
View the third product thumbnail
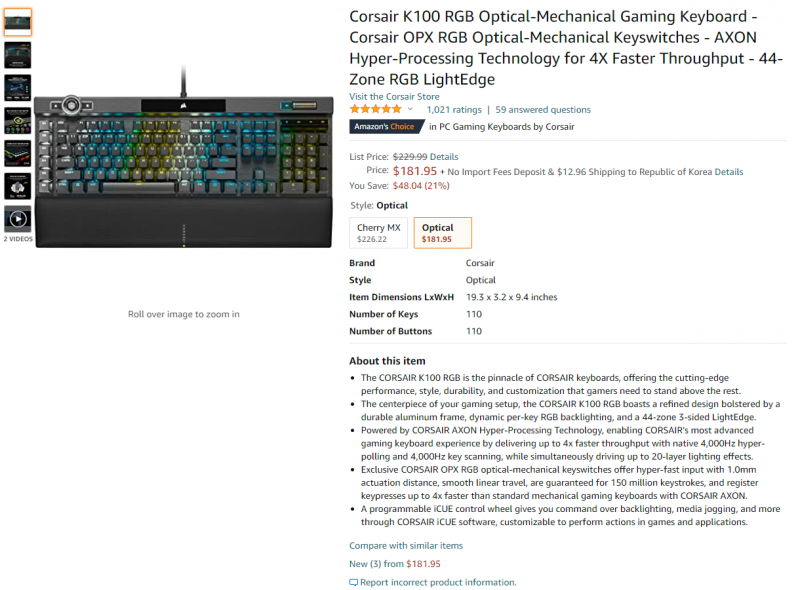(18, 87)
